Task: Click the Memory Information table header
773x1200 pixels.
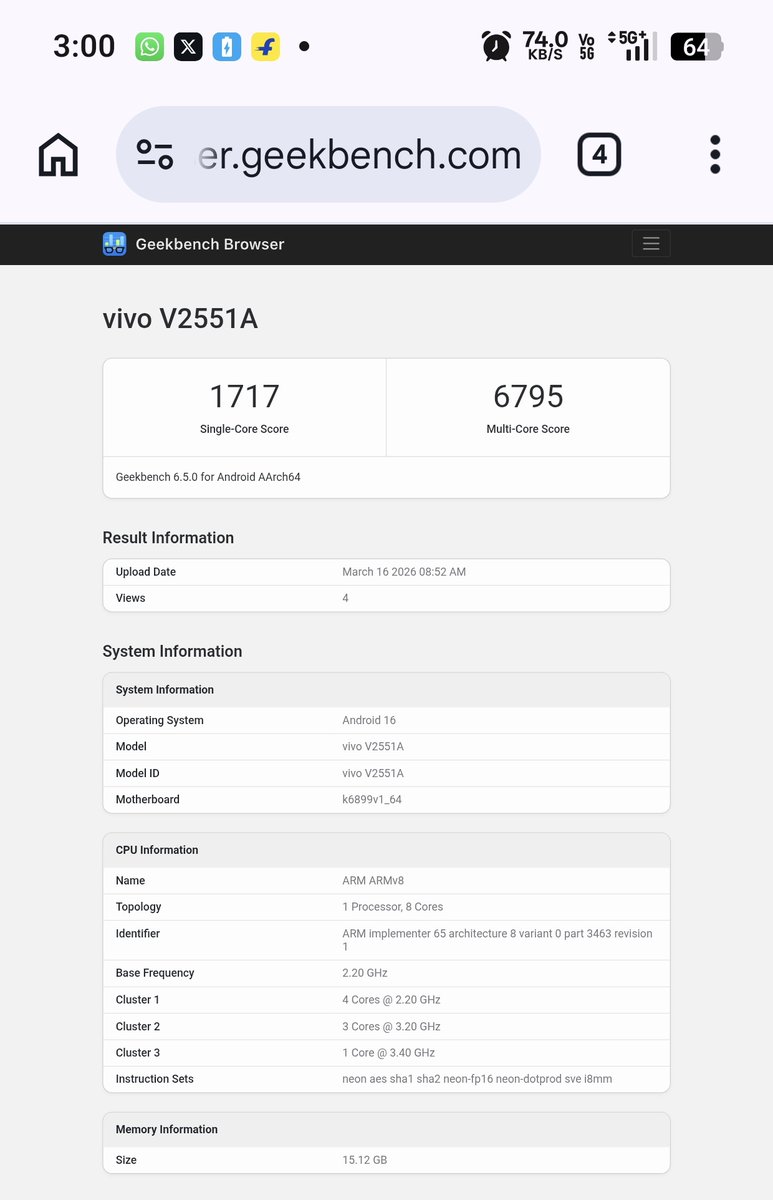Action: 386,1130
